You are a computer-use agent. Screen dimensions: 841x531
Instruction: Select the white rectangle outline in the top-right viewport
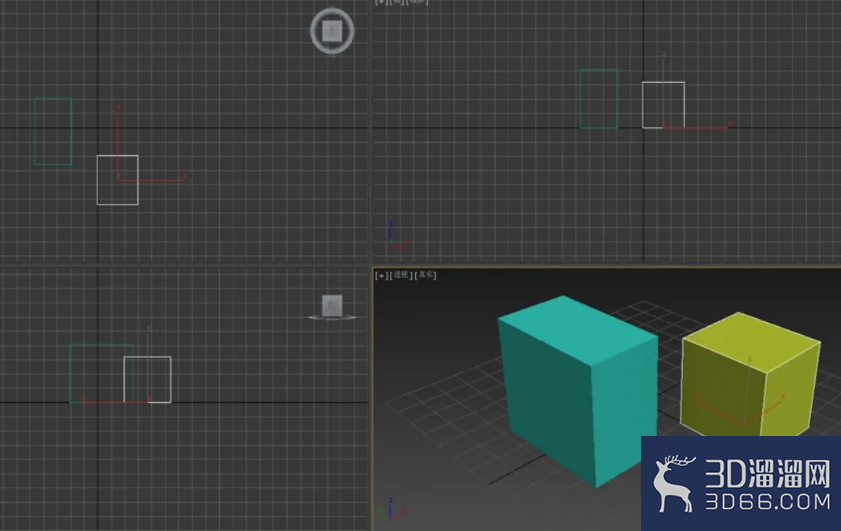pos(663,105)
